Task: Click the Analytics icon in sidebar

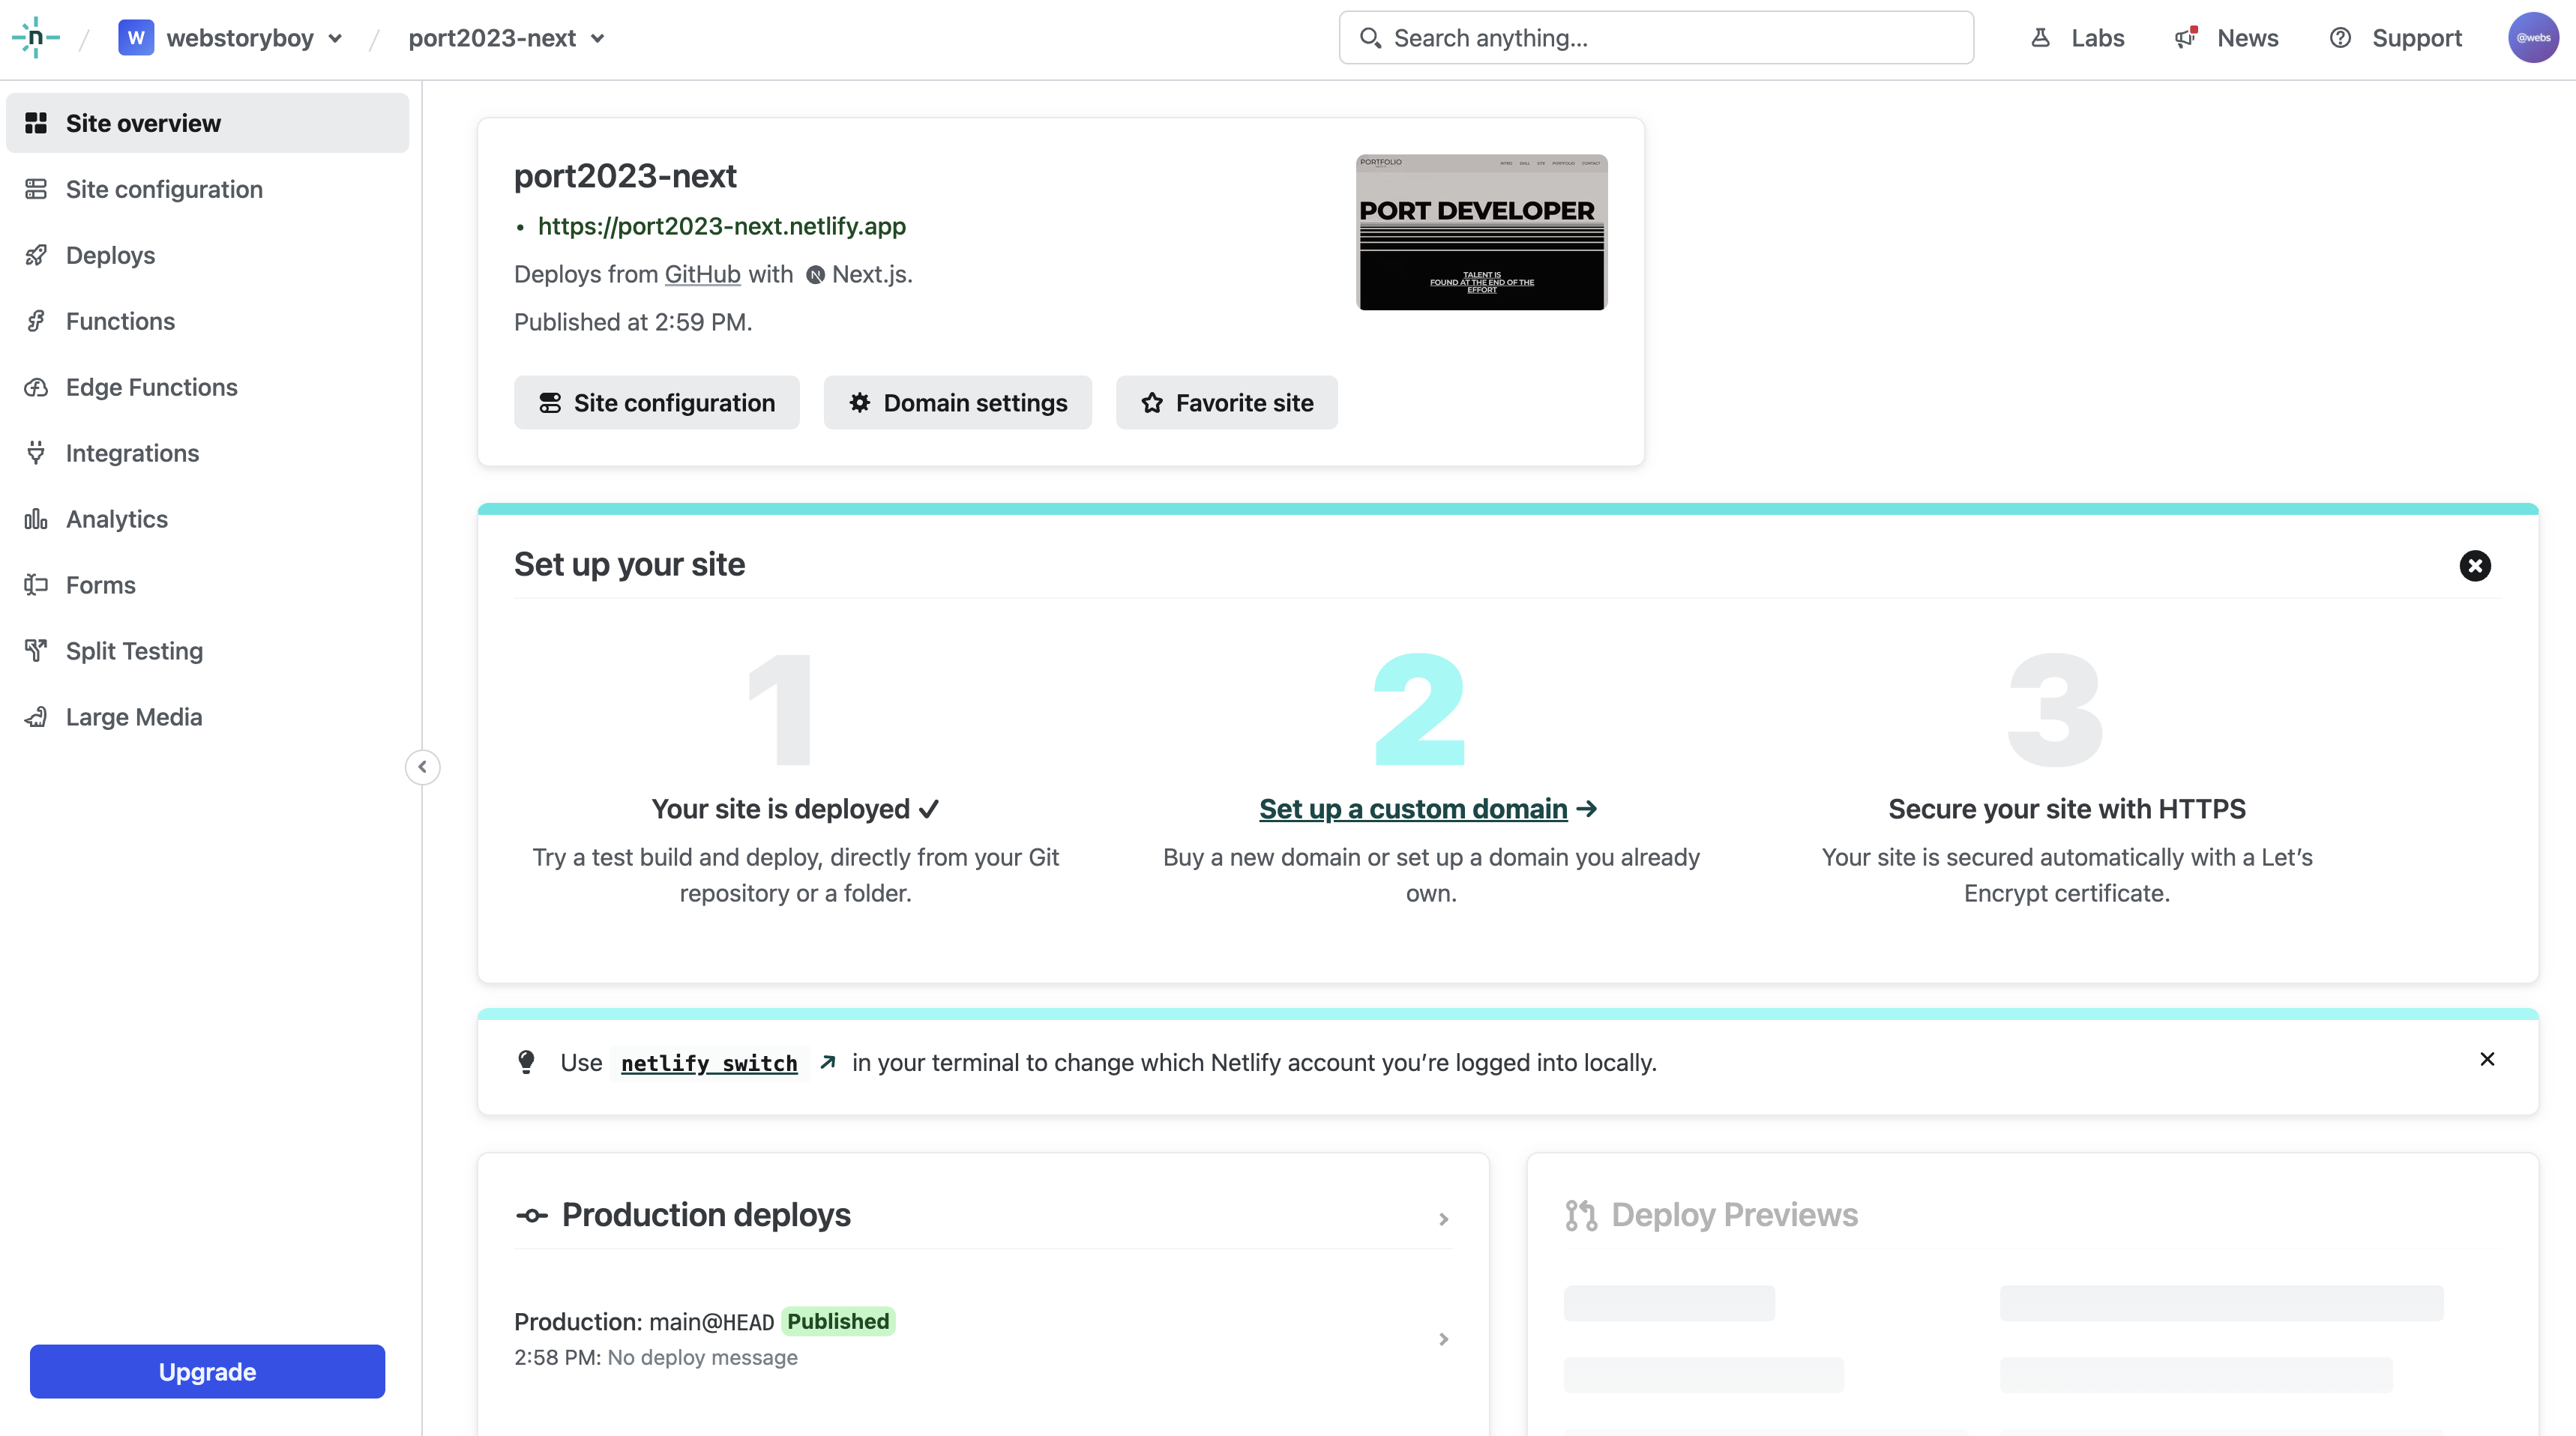Action: coord(35,518)
